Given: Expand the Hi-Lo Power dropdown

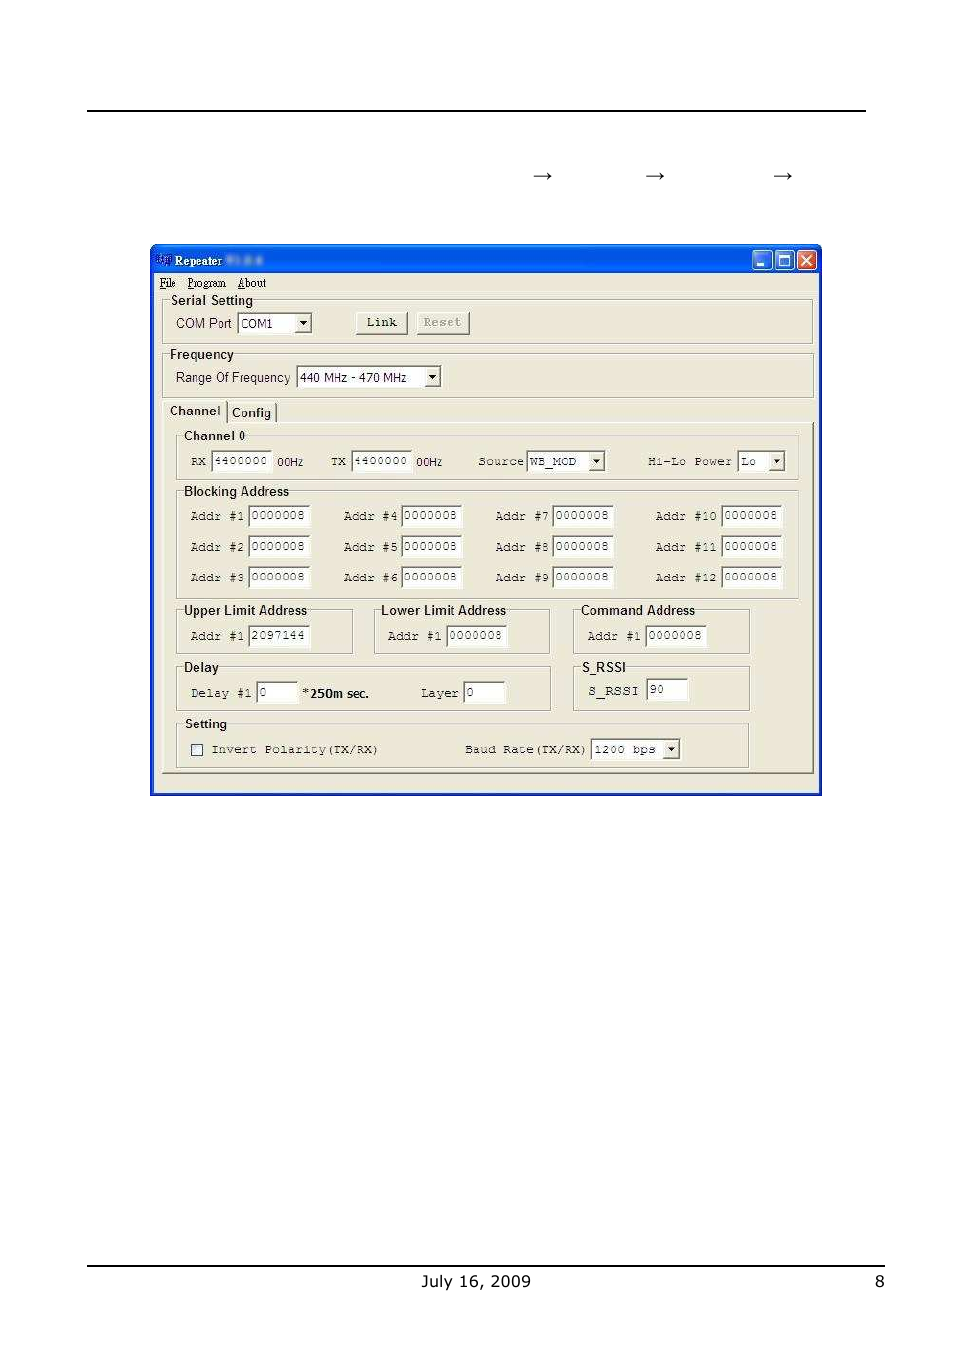Looking at the screenshot, I should click(776, 461).
